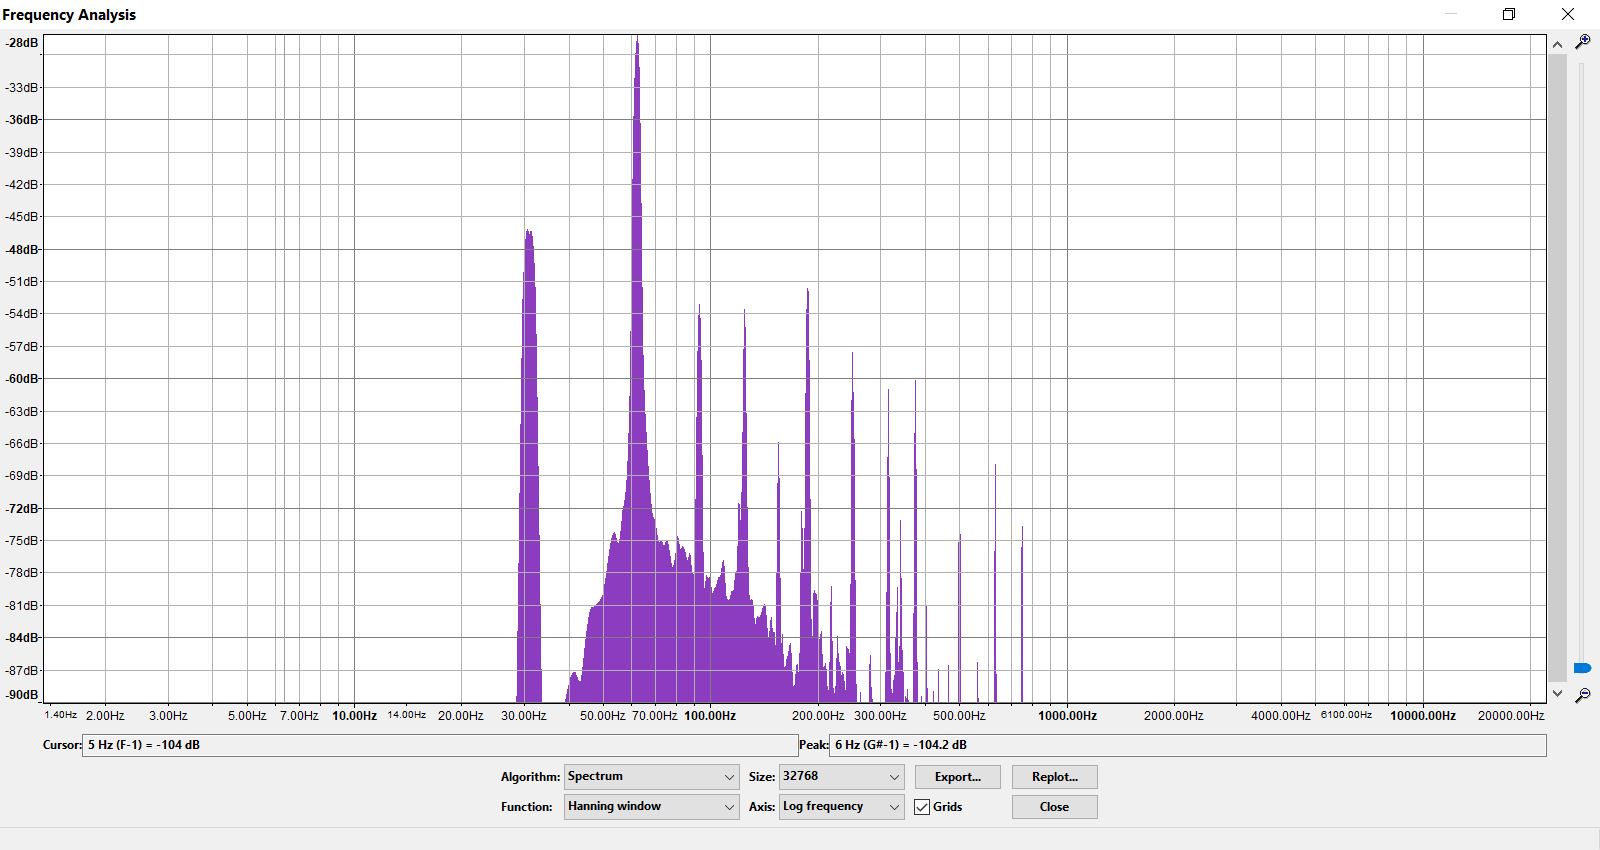Close the Frequency Analysis window
This screenshot has width=1600, height=850.
1568,14
